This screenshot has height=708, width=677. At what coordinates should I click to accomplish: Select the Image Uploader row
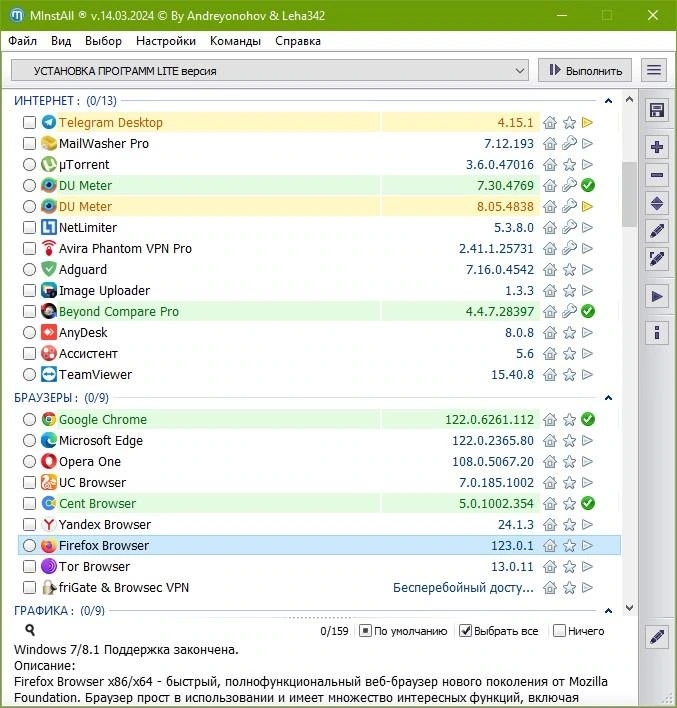319,290
